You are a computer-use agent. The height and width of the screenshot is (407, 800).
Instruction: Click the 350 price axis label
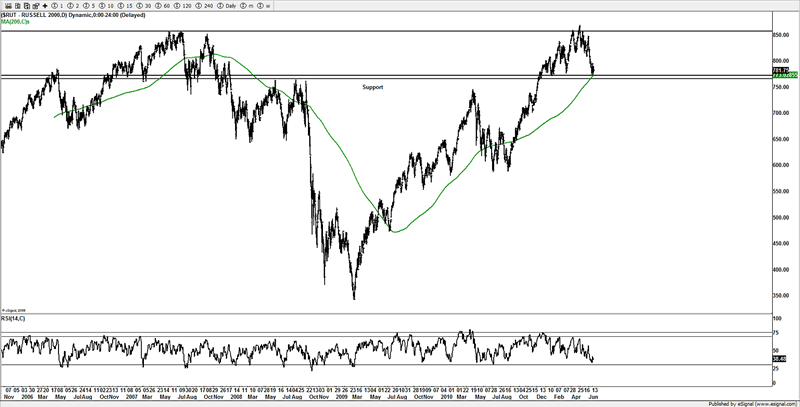tap(781, 296)
